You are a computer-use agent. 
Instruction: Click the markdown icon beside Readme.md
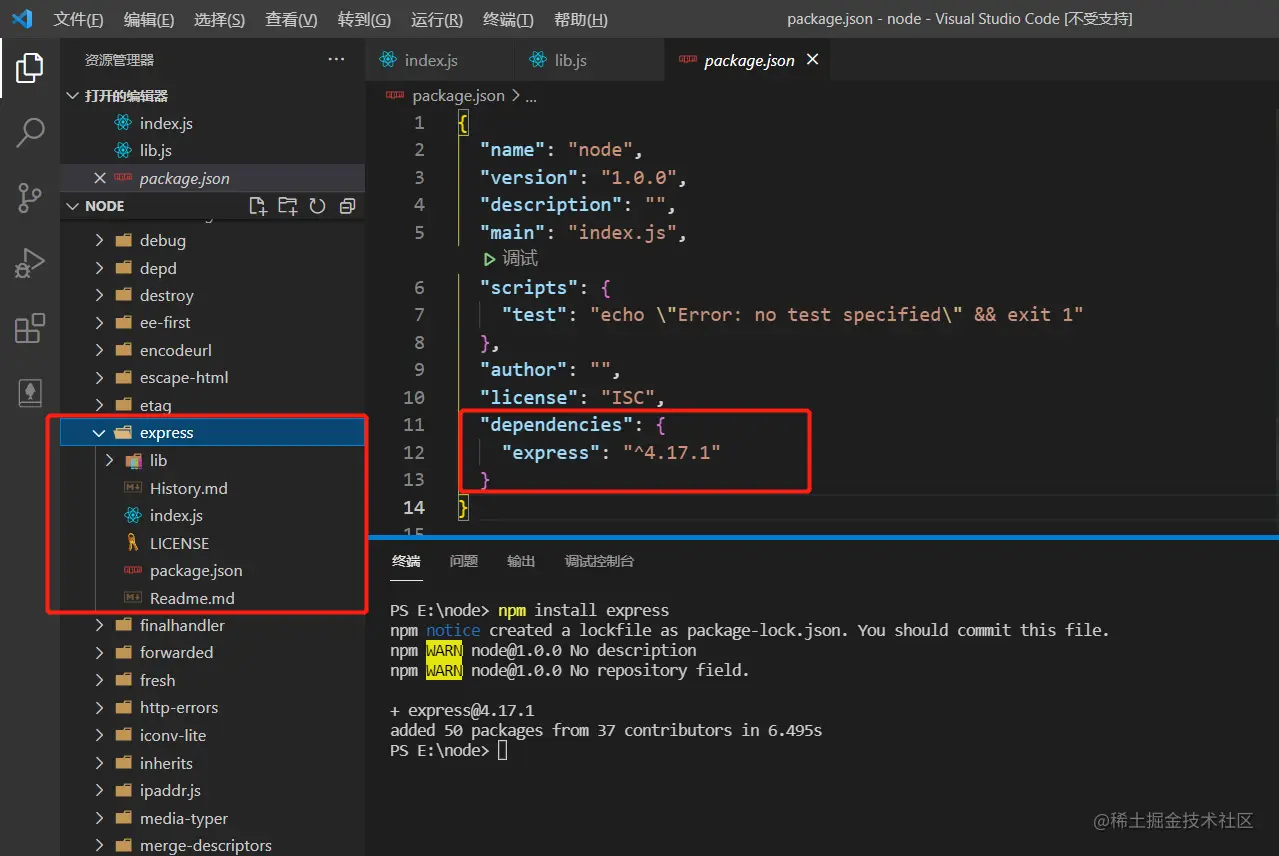133,598
